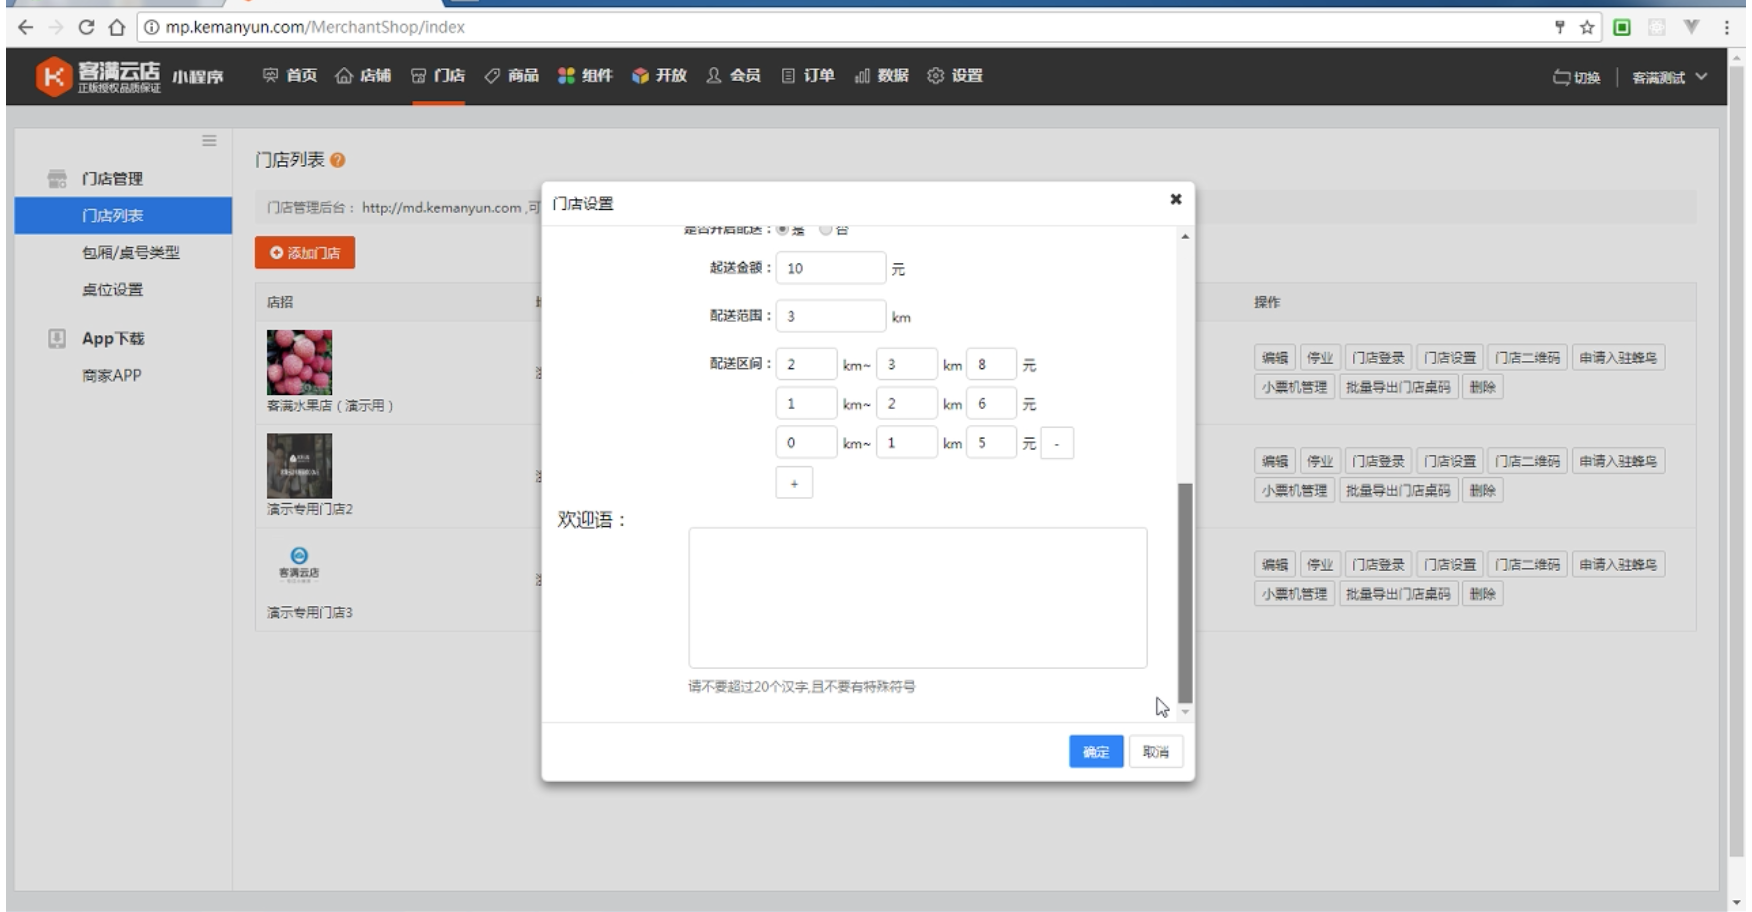
Task: Click the 客满水果店 shop thumbnail
Action: (x=299, y=362)
